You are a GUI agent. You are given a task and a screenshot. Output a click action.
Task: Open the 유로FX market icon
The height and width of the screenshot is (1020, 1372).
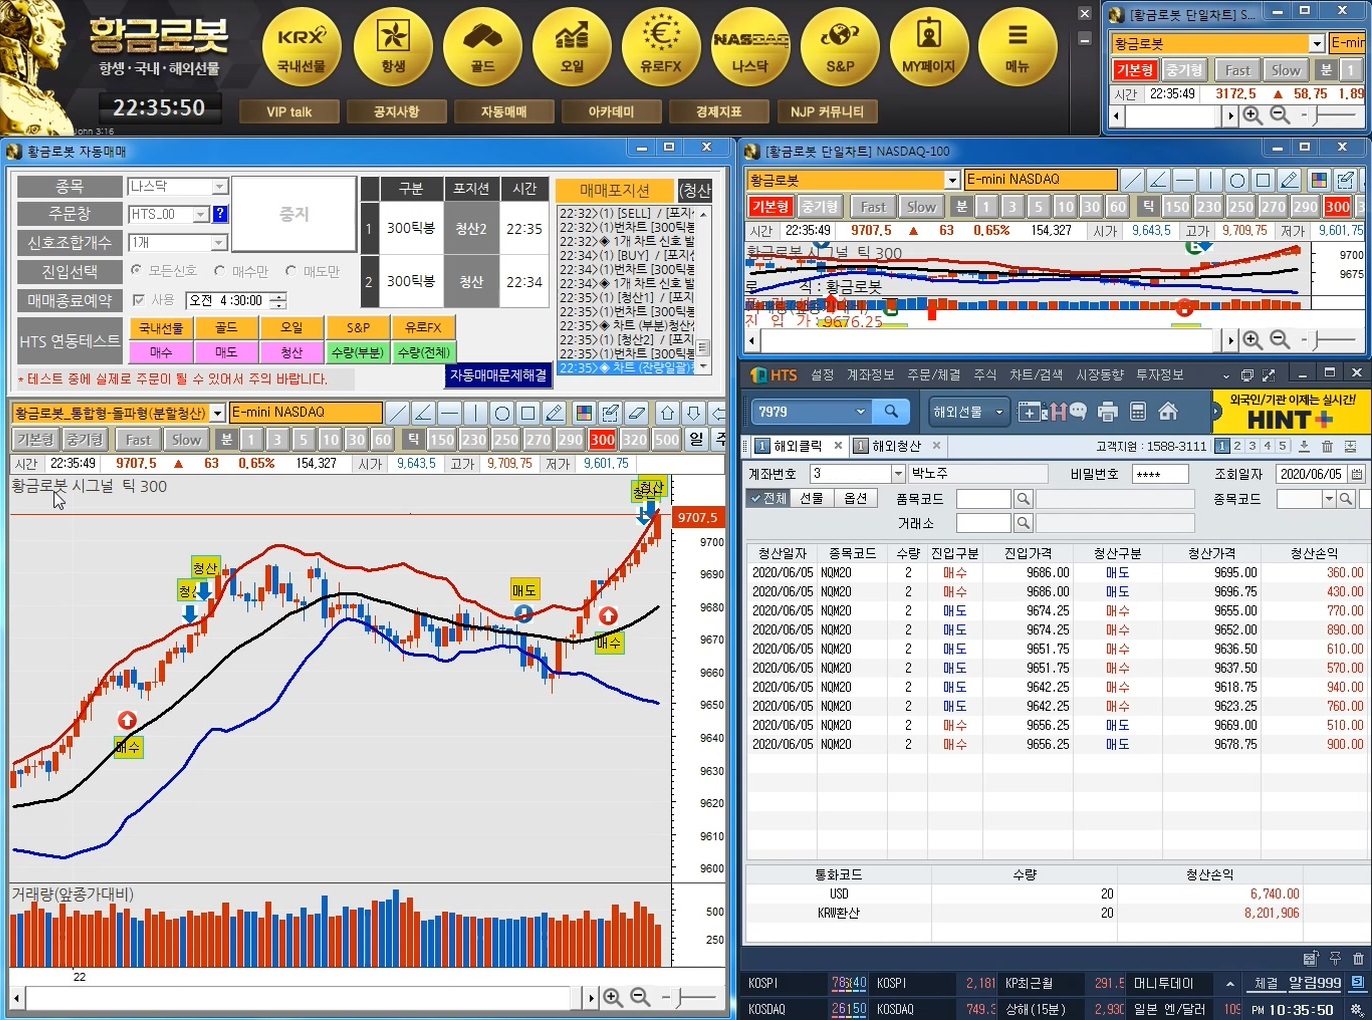click(x=661, y=48)
